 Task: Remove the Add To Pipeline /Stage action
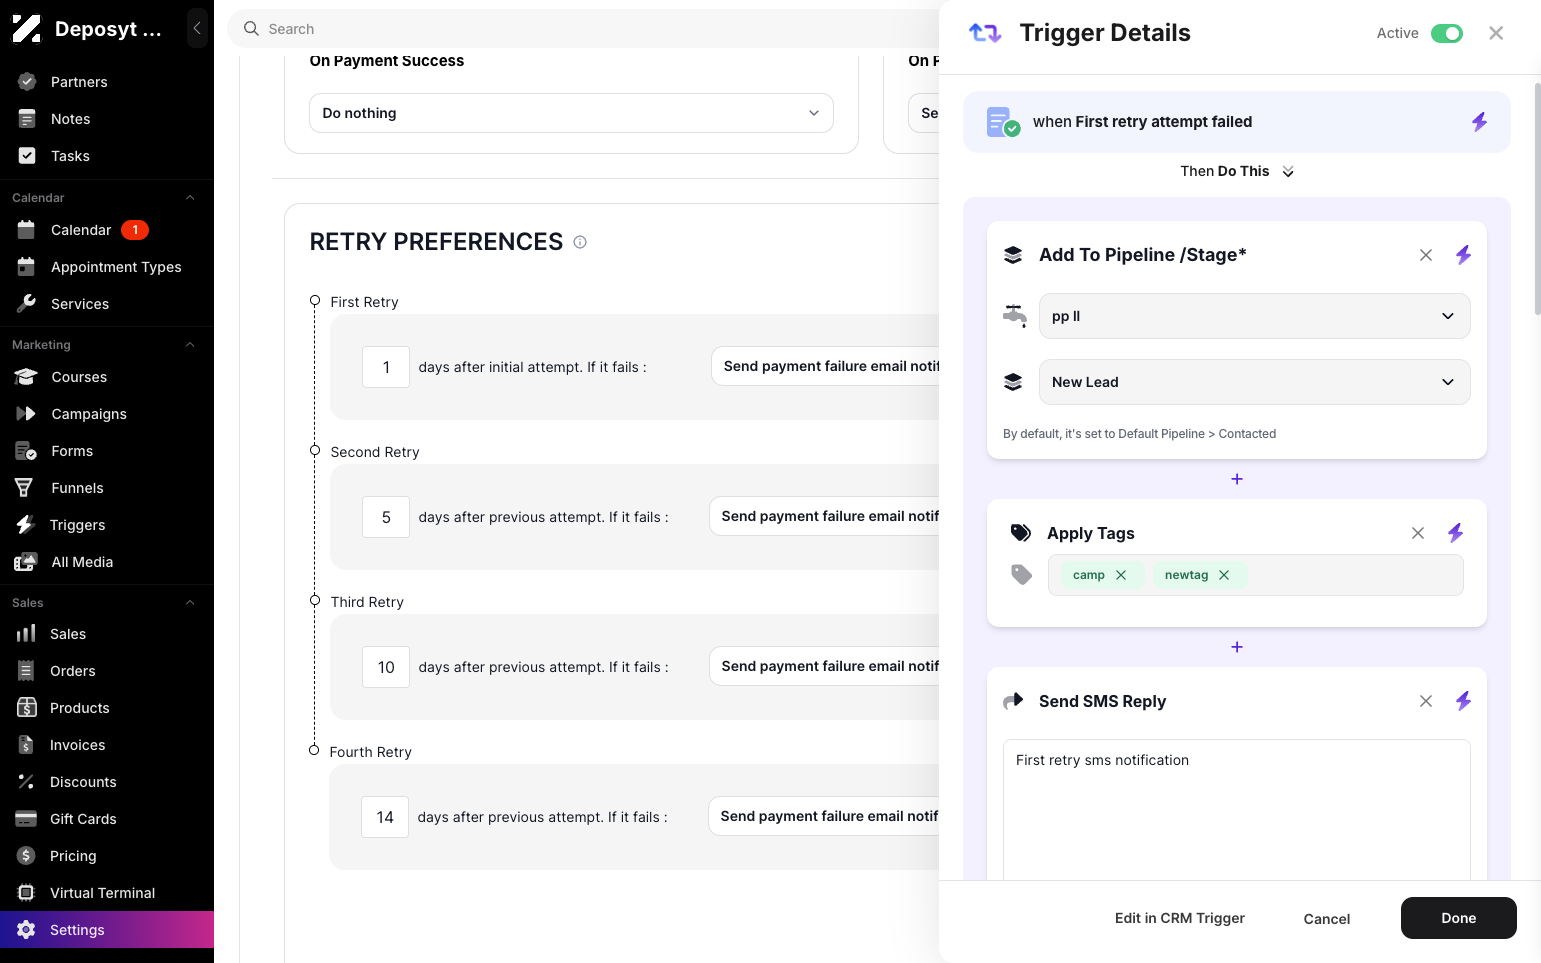pyautogui.click(x=1426, y=255)
